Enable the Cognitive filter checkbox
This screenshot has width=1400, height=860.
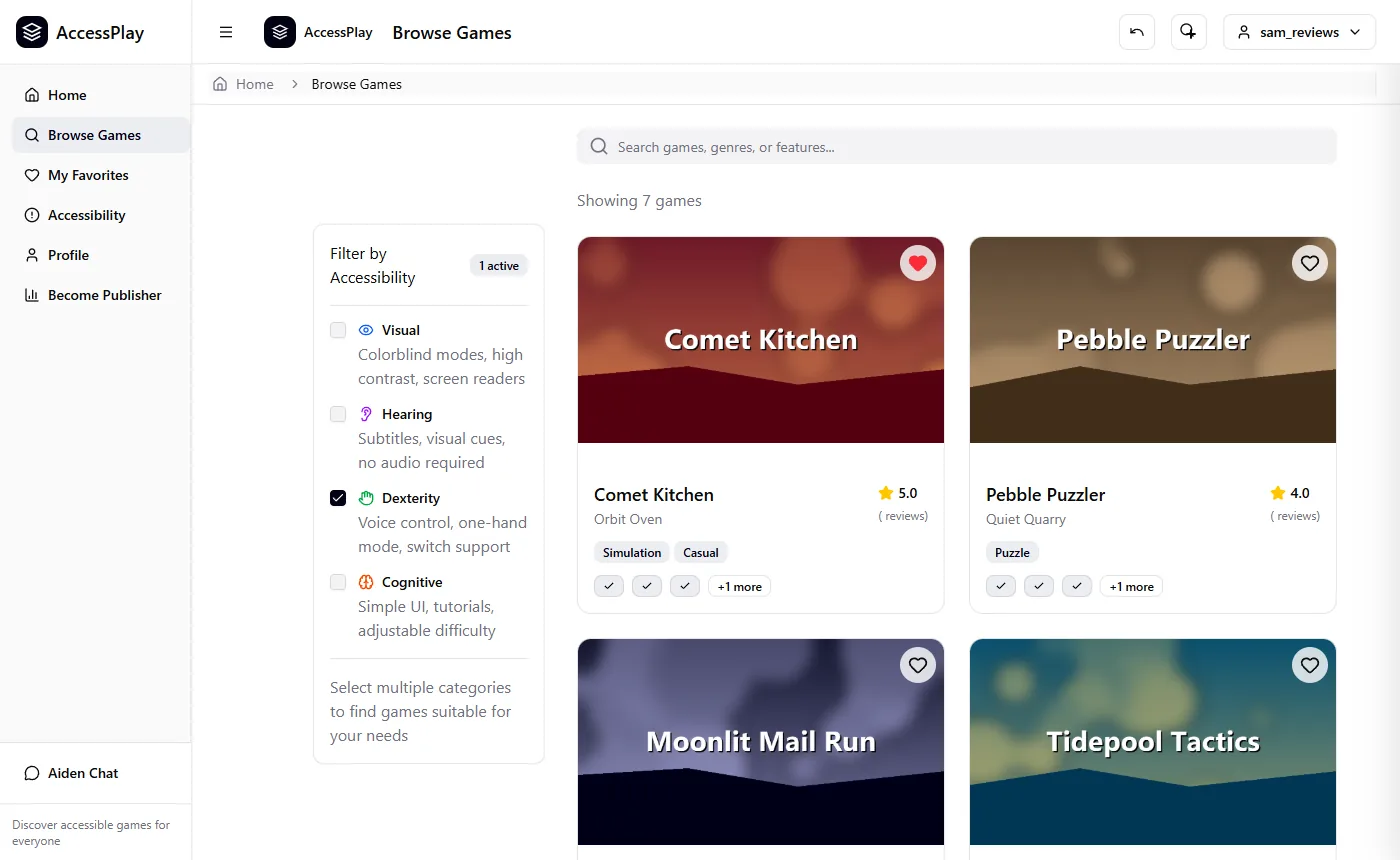click(x=338, y=582)
